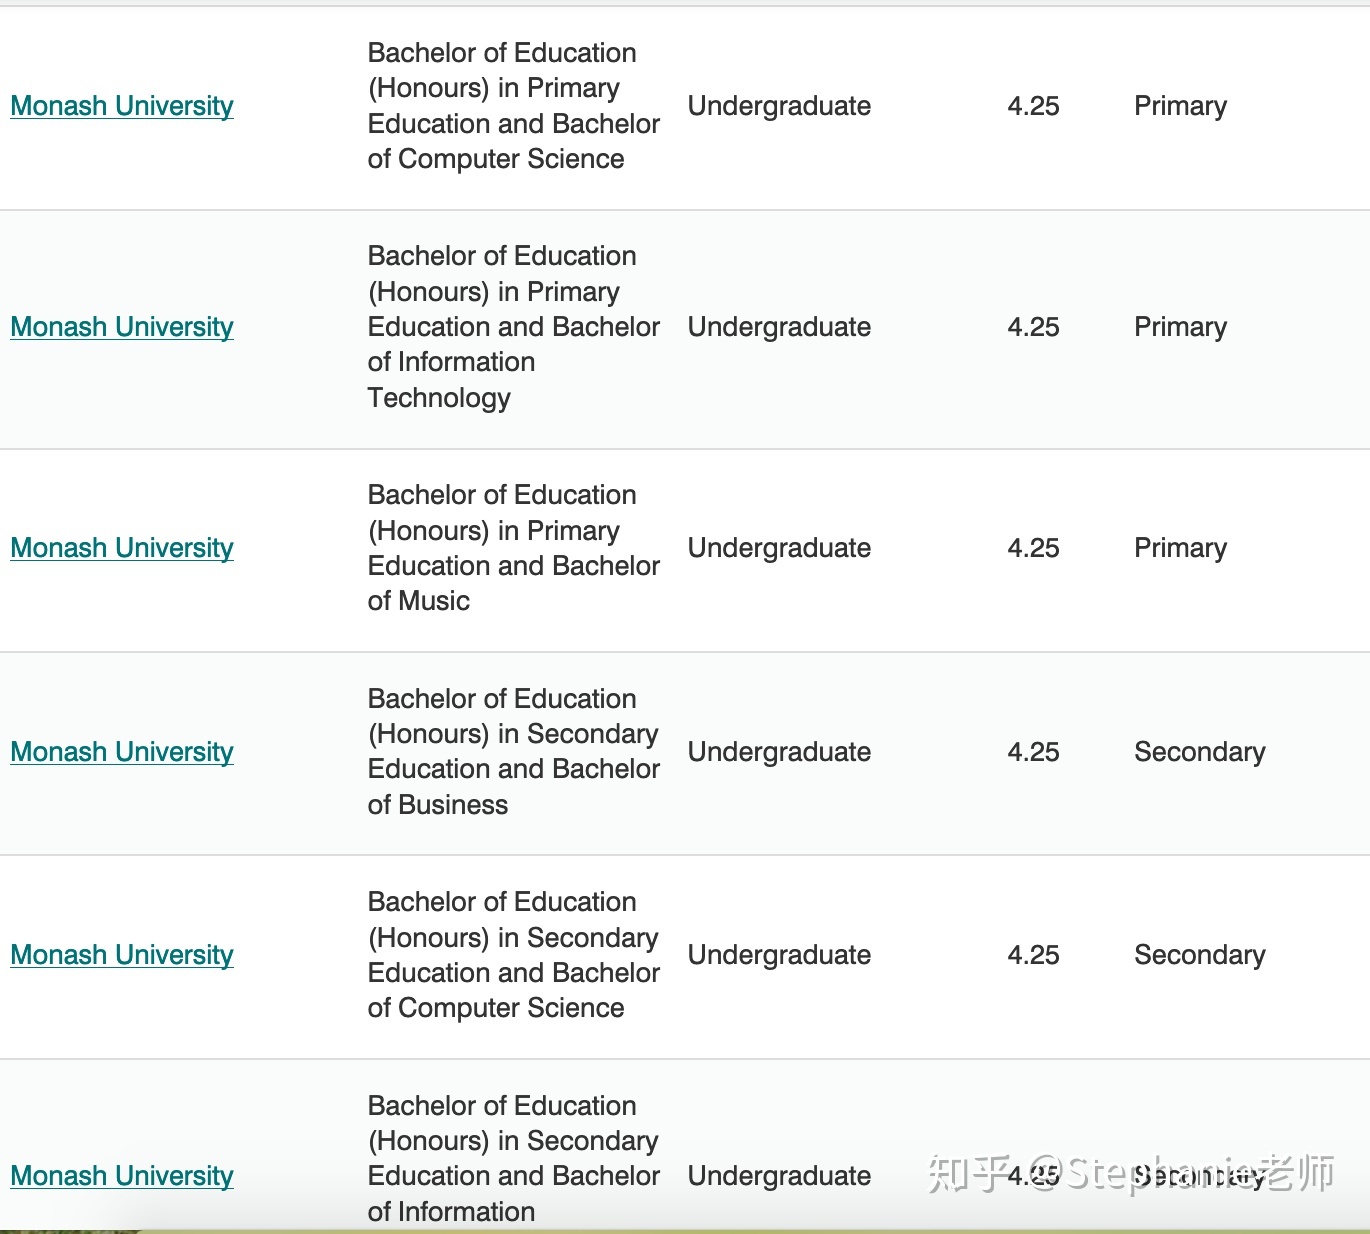Click Undergraduate cell in the Bachelor of Music row

coord(779,548)
